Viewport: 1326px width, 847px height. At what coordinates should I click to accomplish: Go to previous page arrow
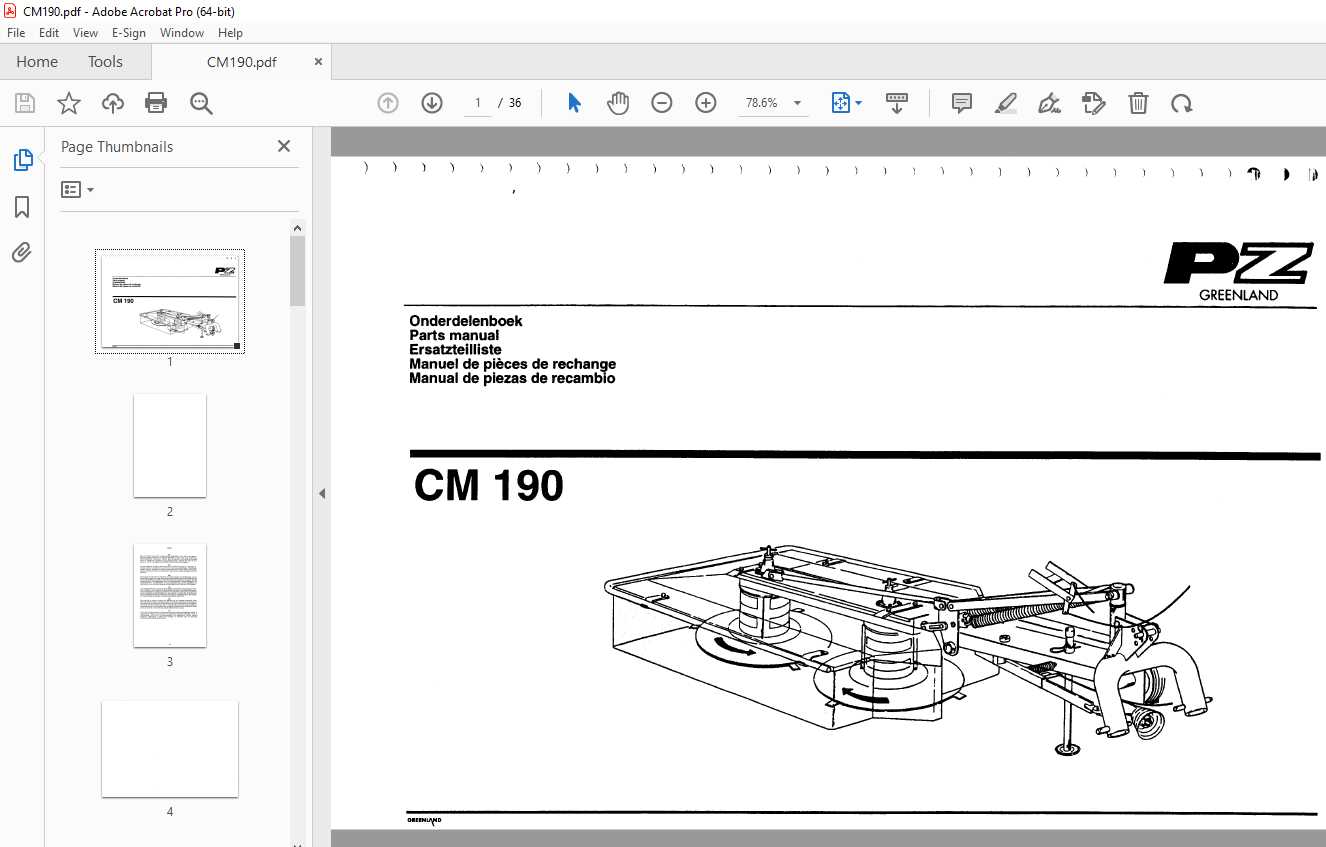(388, 103)
